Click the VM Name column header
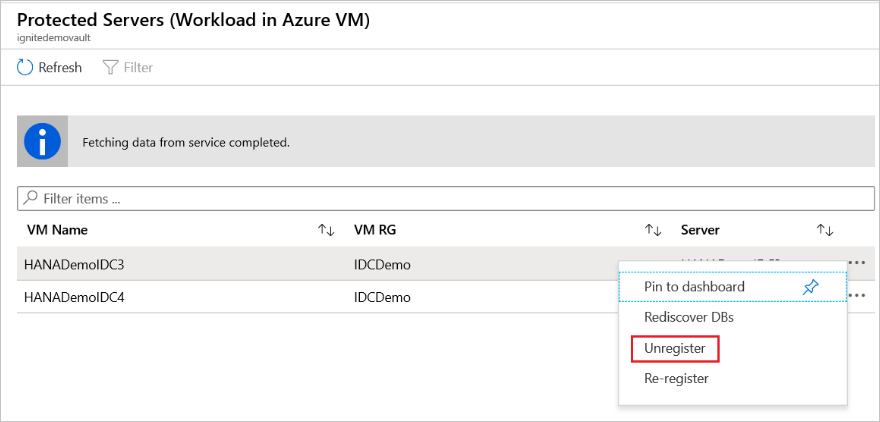This screenshot has height=422, width=880. (57, 230)
